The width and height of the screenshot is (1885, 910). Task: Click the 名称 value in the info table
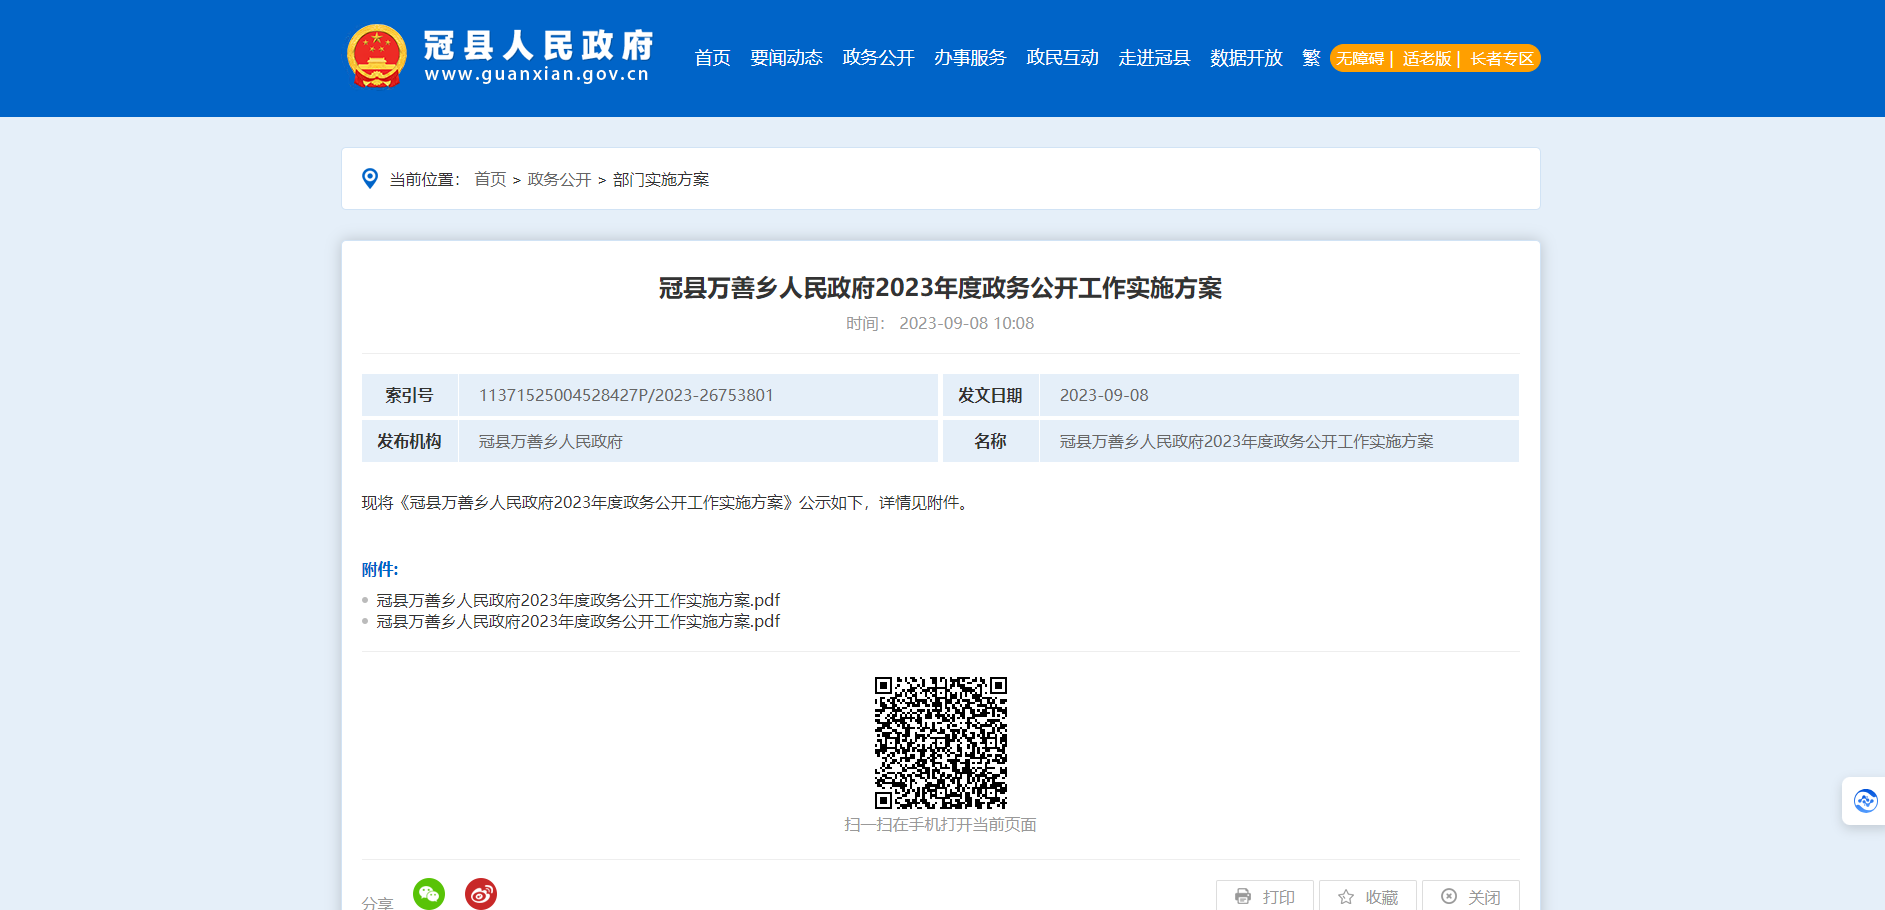(1246, 441)
